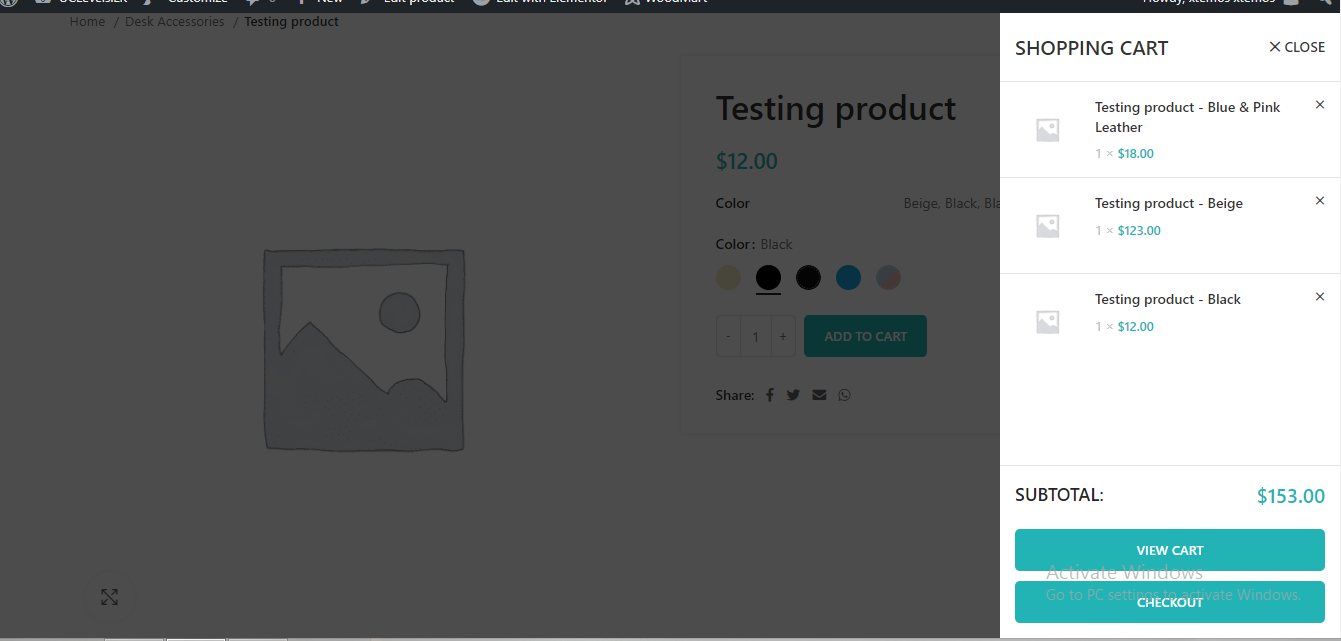
Task: Decrease quantity with the minus button
Action: tap(728, 336)
